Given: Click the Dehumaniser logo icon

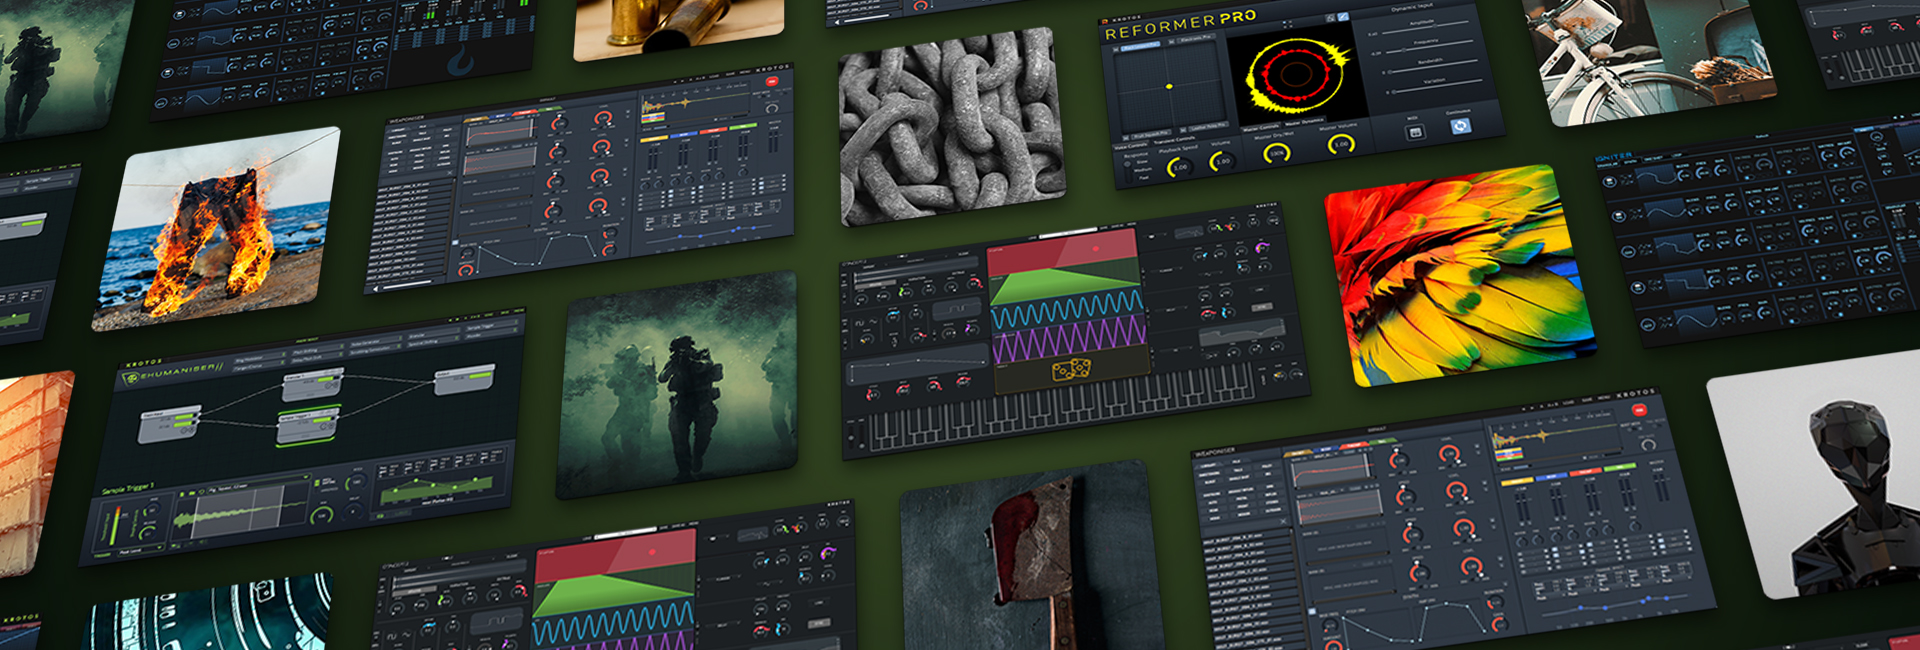Looking at the screenshot, I should [130, 379].
